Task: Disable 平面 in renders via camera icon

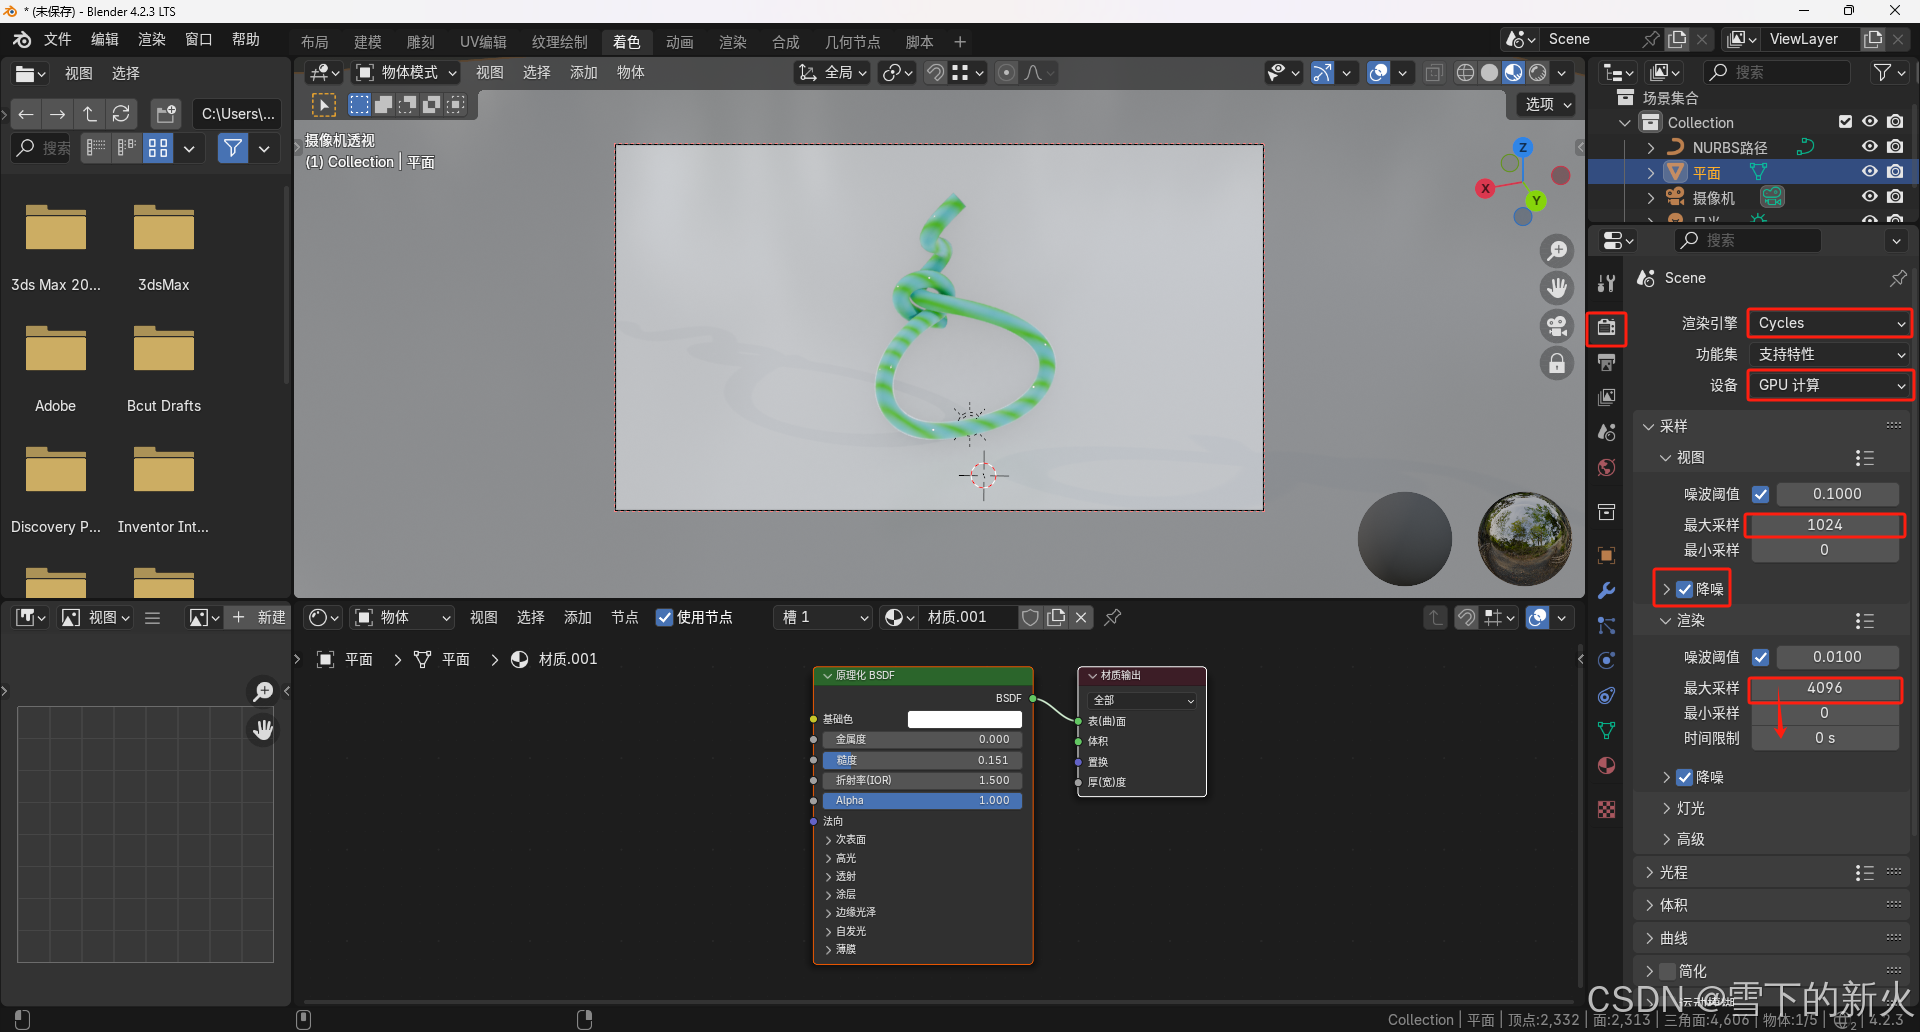Action: point(1895,171)
